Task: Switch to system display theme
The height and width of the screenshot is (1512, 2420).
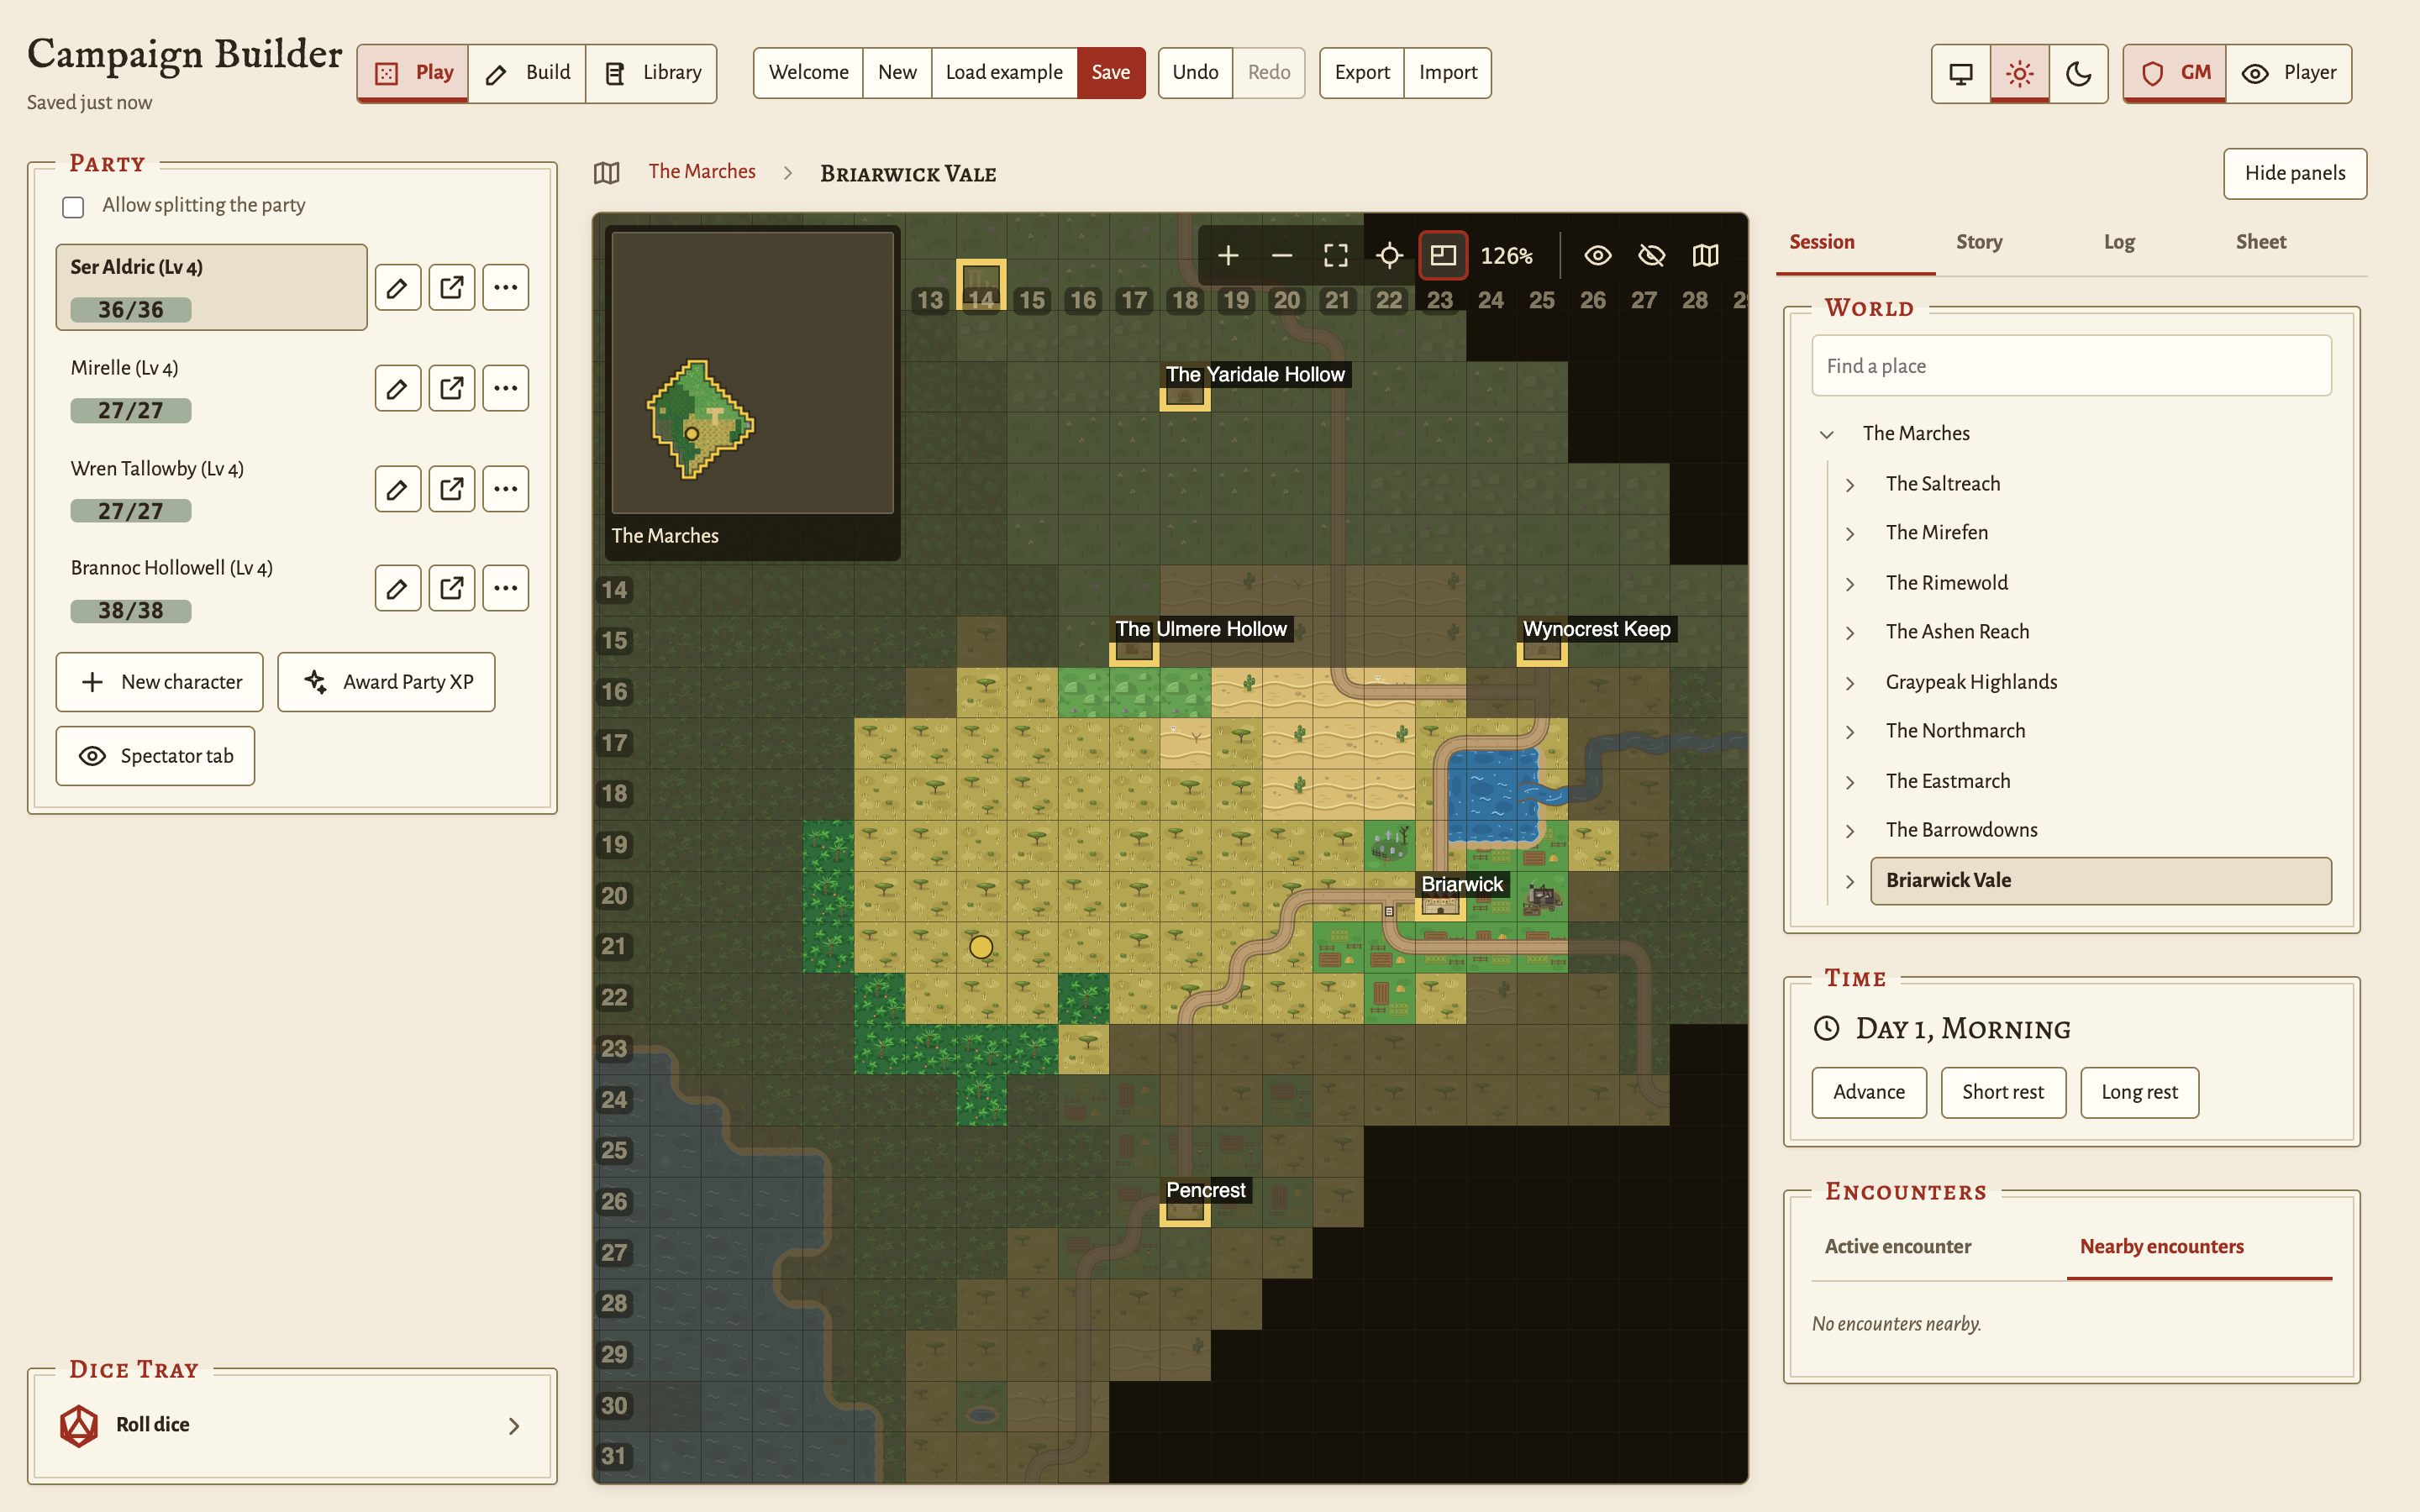Action: pyautogui.click(x=1961, y=73)
